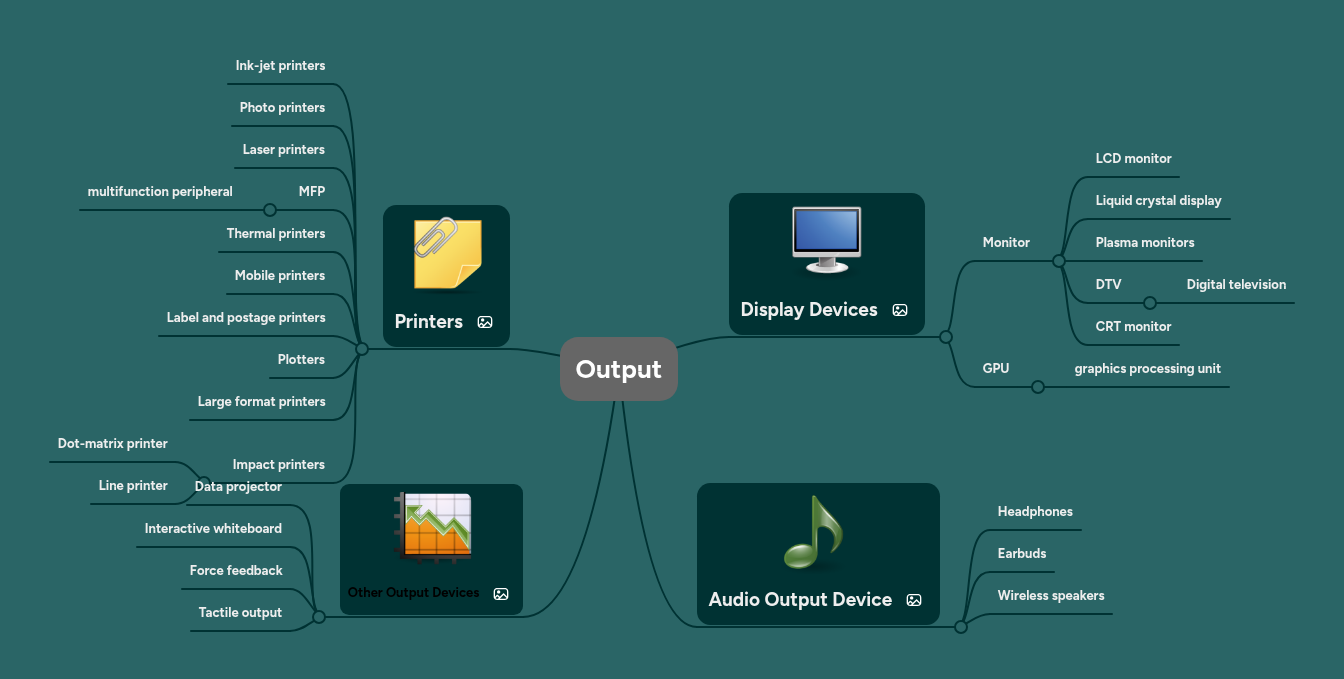Open image indicator next to Audio Output Device
Viewport: 1344px width, 679px height.
914,600
